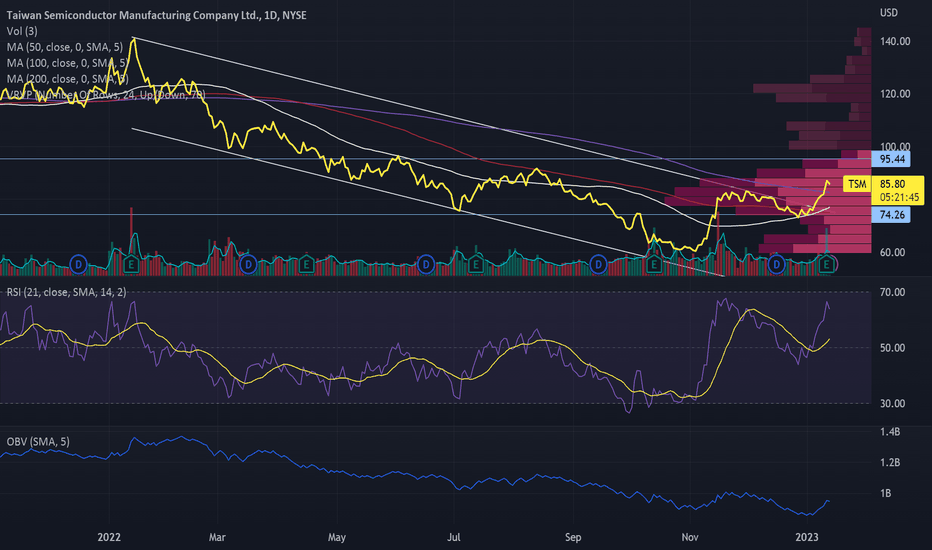
Task: Click the Mar time axis label
Action: click(217, 538)
